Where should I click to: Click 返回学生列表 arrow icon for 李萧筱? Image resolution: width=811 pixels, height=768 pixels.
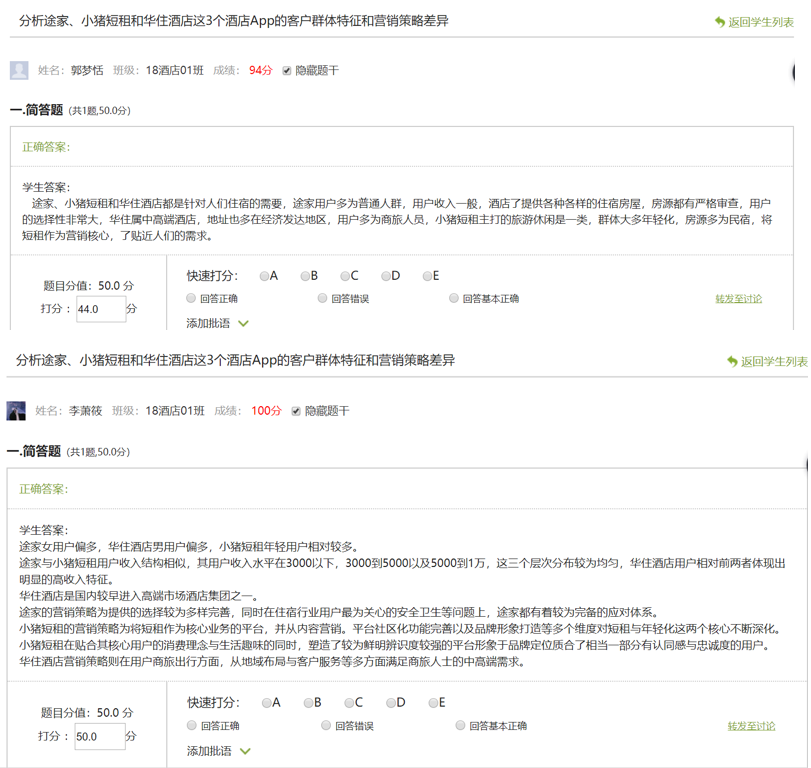(732, 361)
